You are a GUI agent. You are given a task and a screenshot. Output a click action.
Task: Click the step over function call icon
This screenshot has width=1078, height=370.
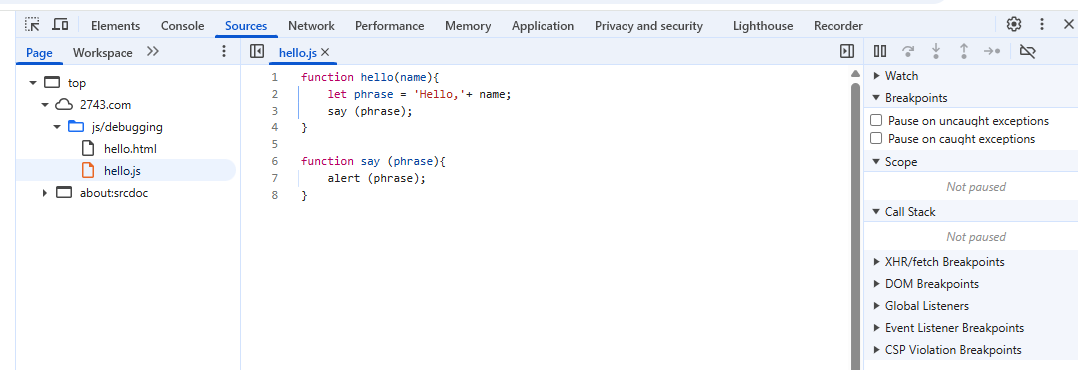[x=908, y=52]
